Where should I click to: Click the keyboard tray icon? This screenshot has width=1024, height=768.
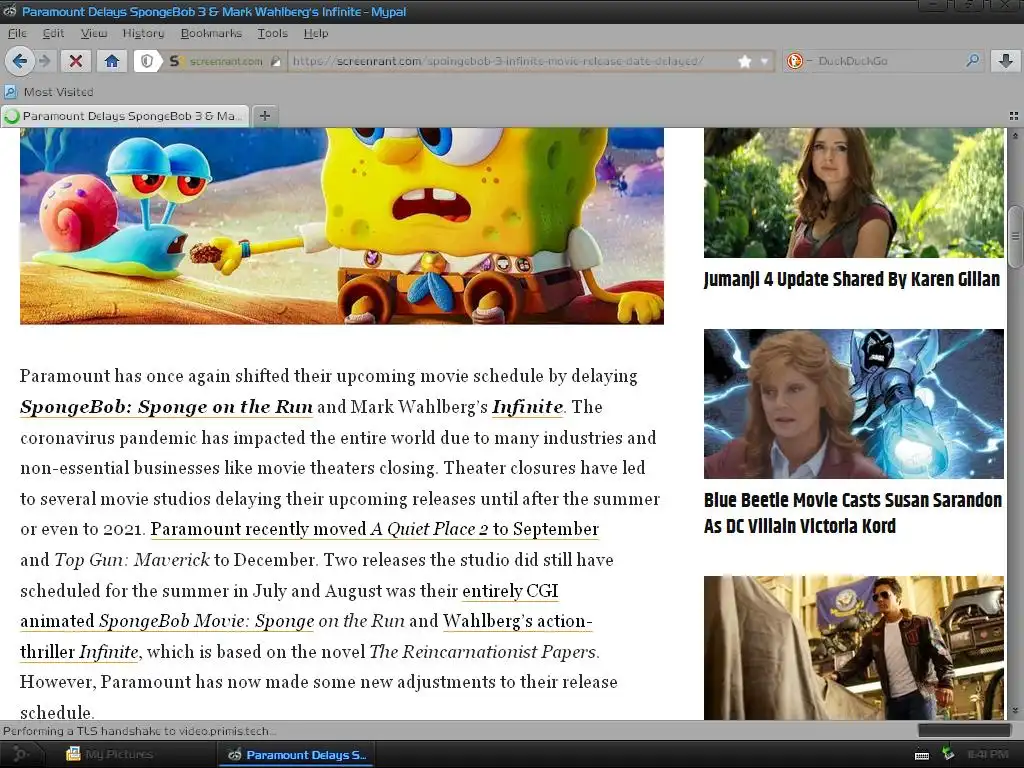pos(921,755)
